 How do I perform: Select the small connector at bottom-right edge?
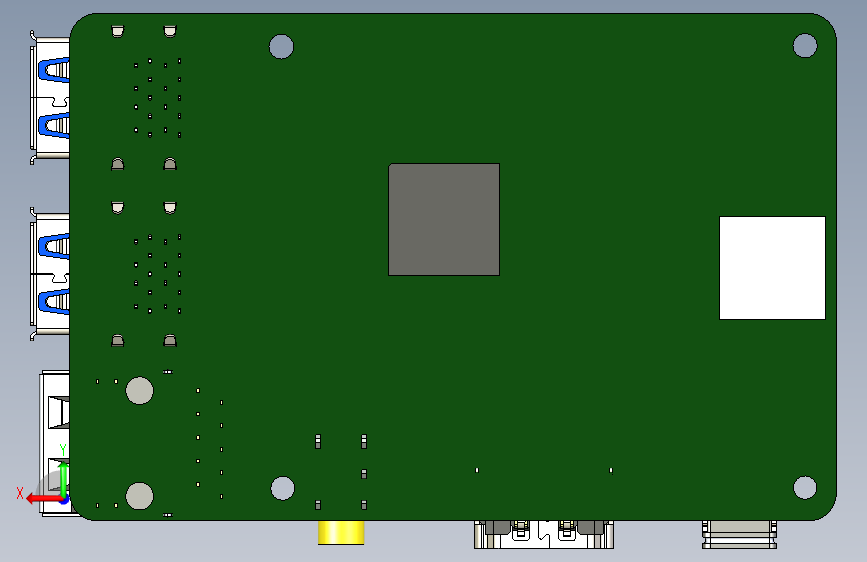point(739,534)
